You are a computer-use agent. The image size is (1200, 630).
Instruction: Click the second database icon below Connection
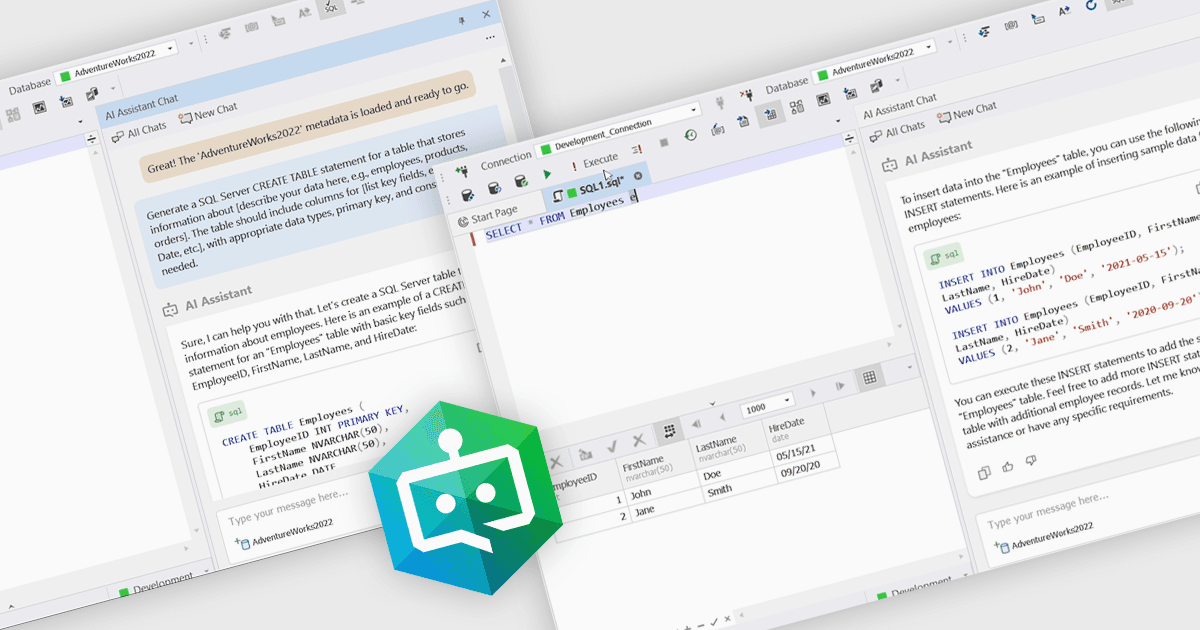[x=493, y=188]
